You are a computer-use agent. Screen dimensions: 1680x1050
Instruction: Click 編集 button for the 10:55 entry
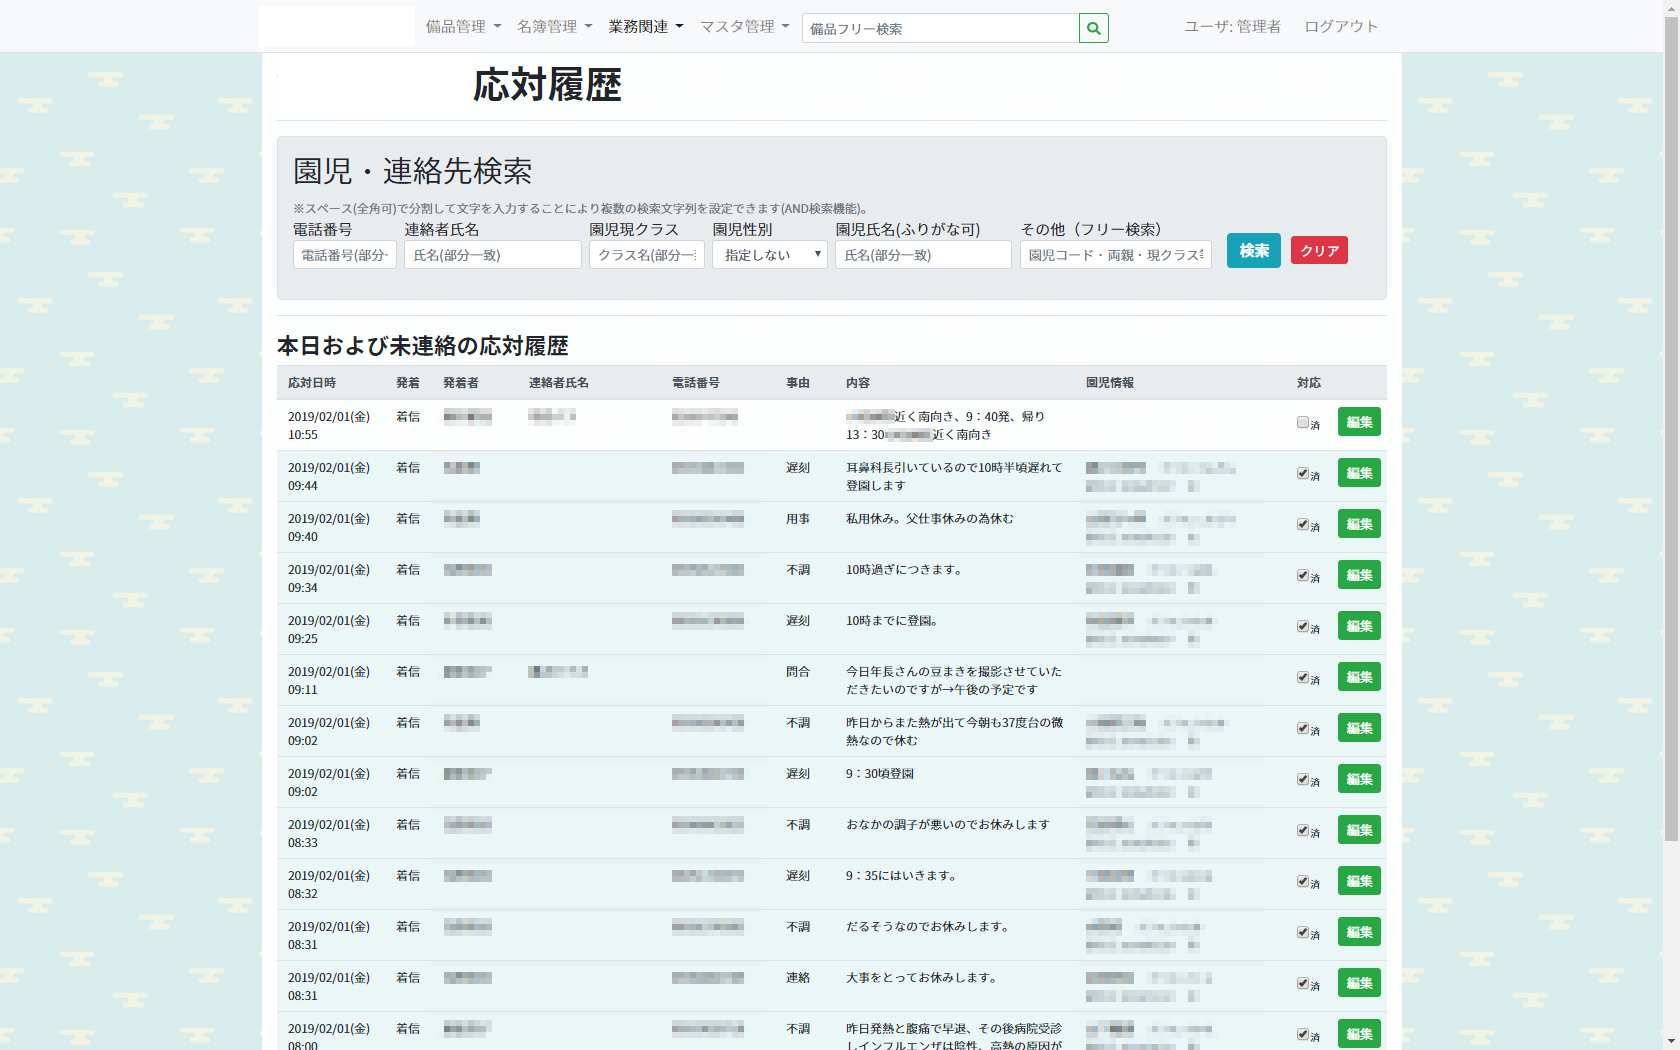(1359, 422)
